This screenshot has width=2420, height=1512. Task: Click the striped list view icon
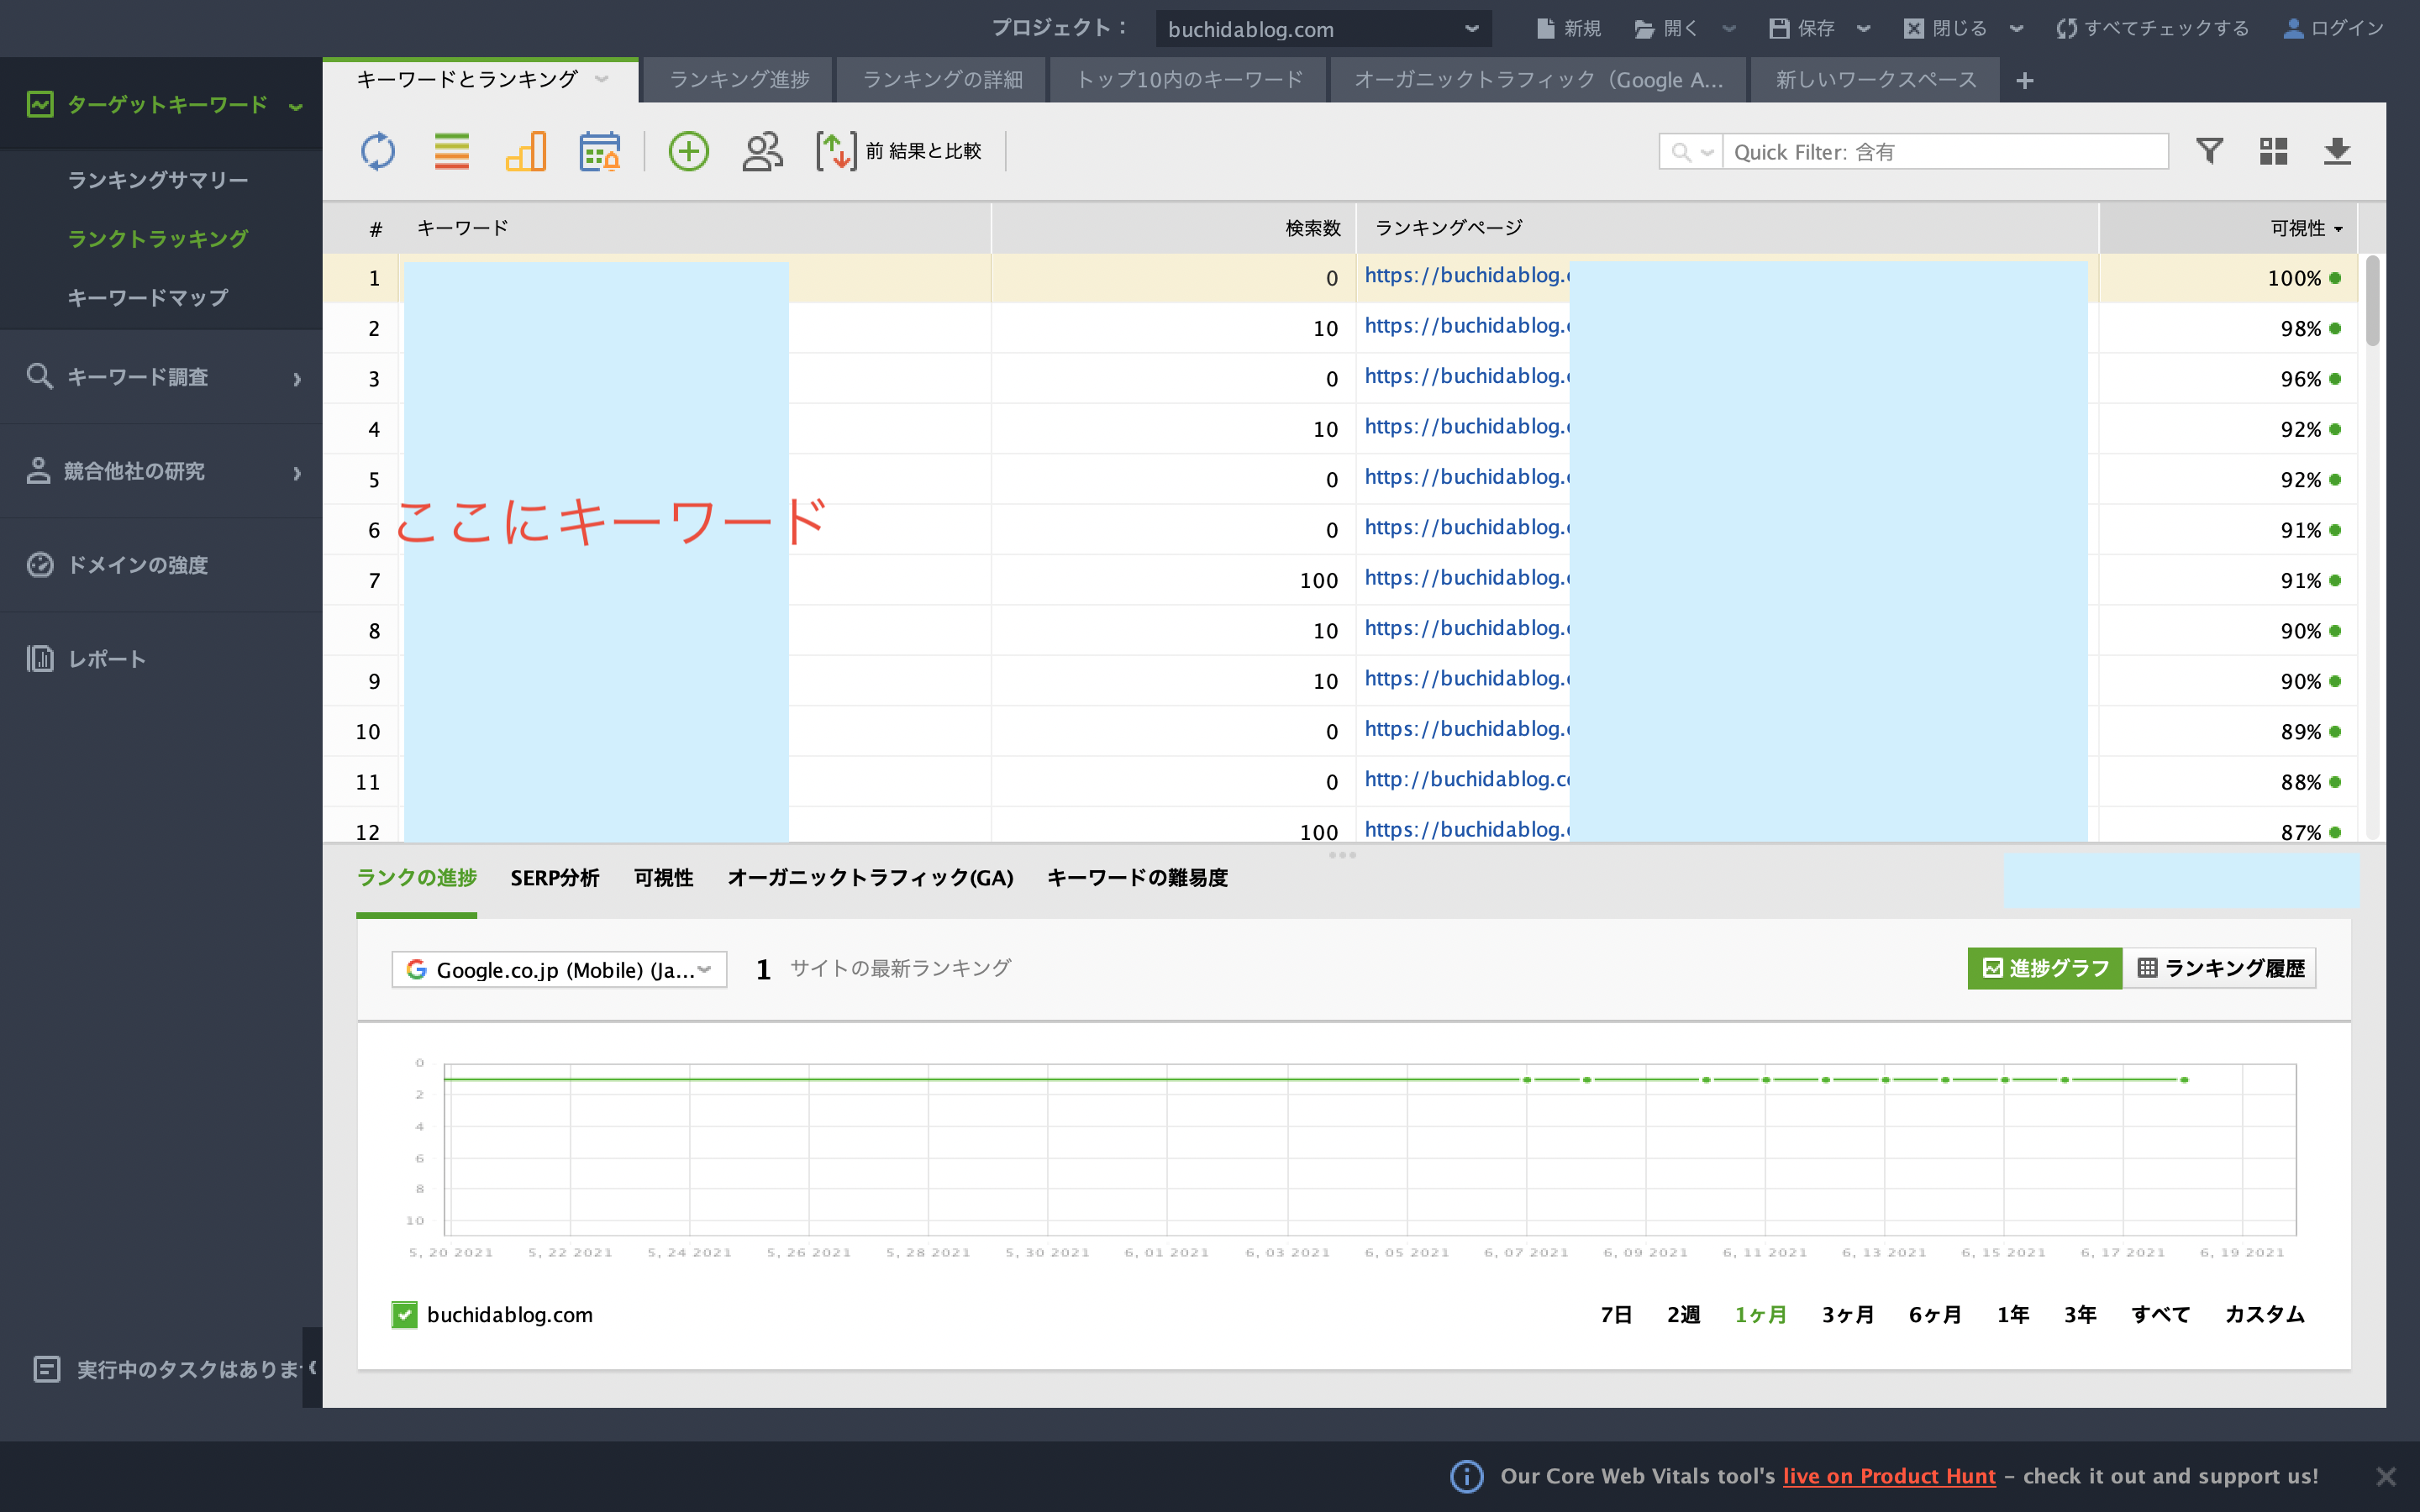click(452, 152)
